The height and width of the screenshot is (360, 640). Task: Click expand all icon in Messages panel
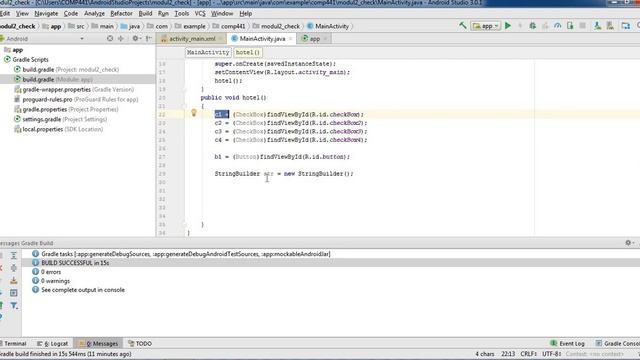[x=13, y=256]
